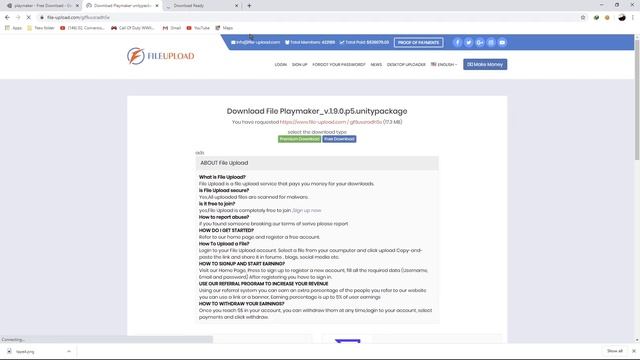Screen dimensions: 640x360
Task: Click 'Download File Playmaker_v.1.9.0.p5.unitypackage' title
Action: 317,111
